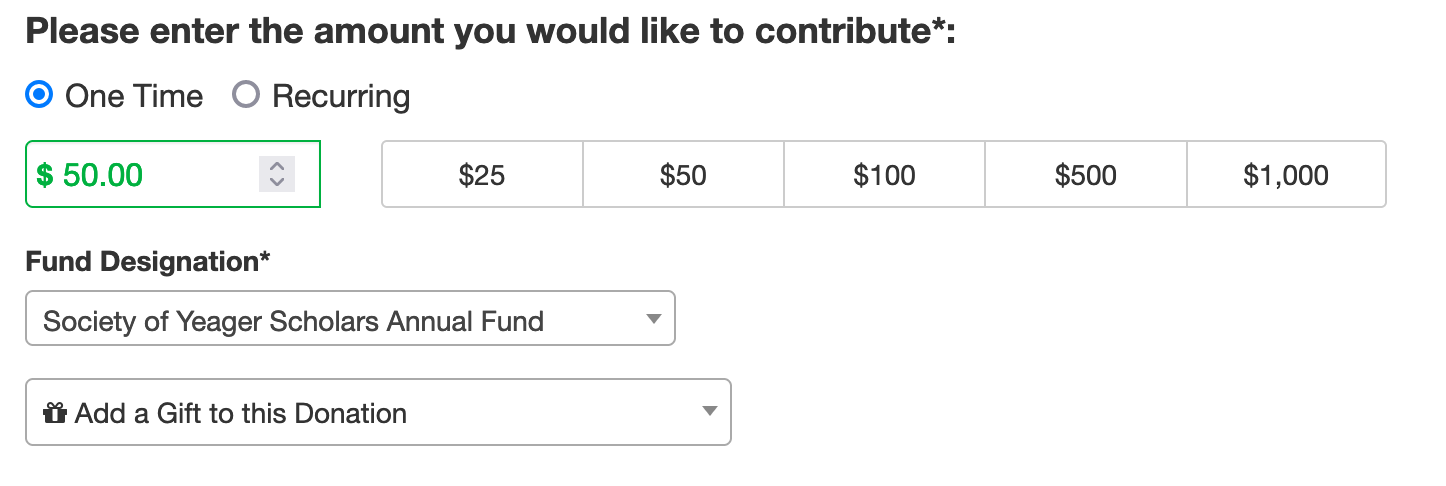Click the contribution amount heading text
The height and width of the screenshot is (486, 1446).
click(490, 32)
